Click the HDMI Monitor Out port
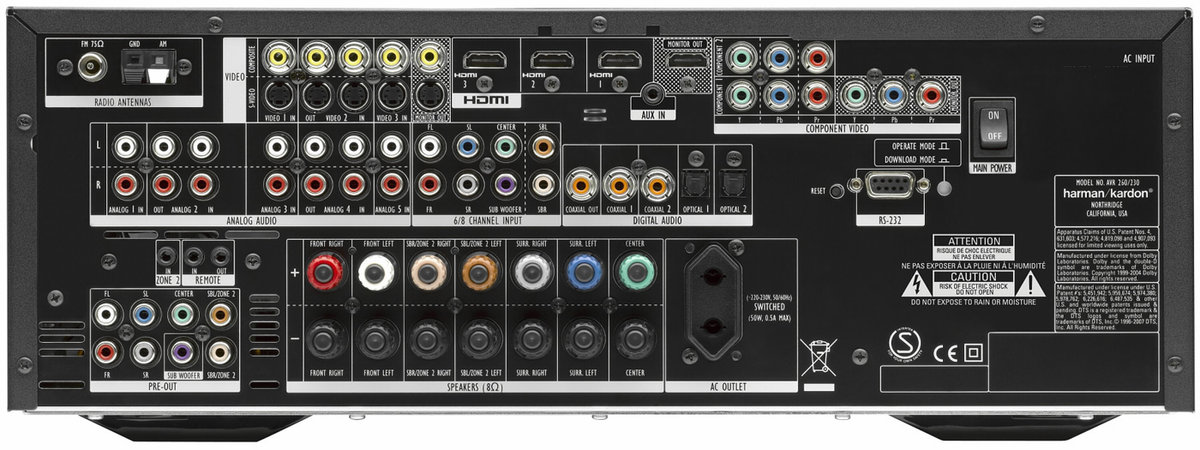This screenshot has width=1200, height=450. pos(685,60)
